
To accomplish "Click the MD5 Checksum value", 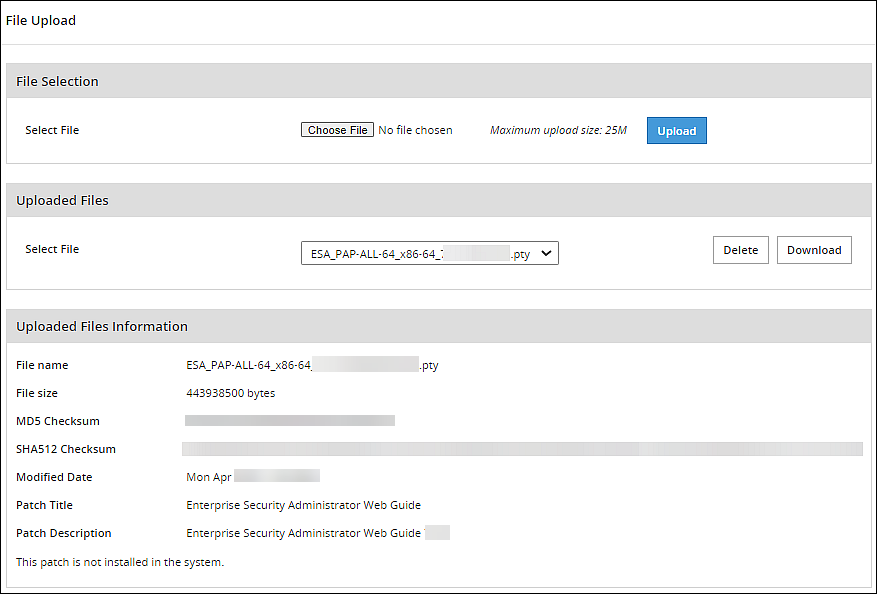I will click(289, 420).
